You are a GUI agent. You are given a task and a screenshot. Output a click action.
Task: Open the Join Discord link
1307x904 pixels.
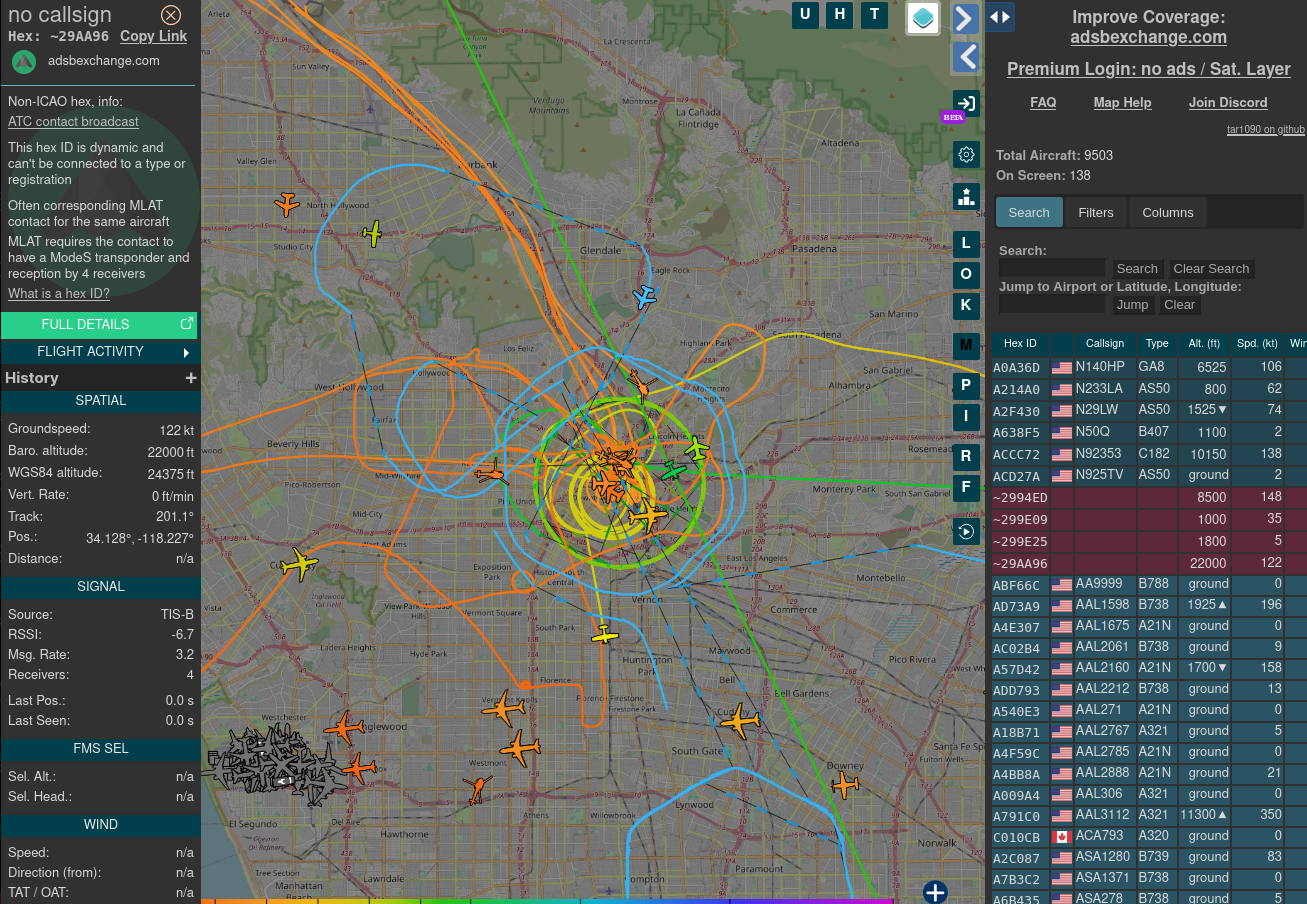1228,102
